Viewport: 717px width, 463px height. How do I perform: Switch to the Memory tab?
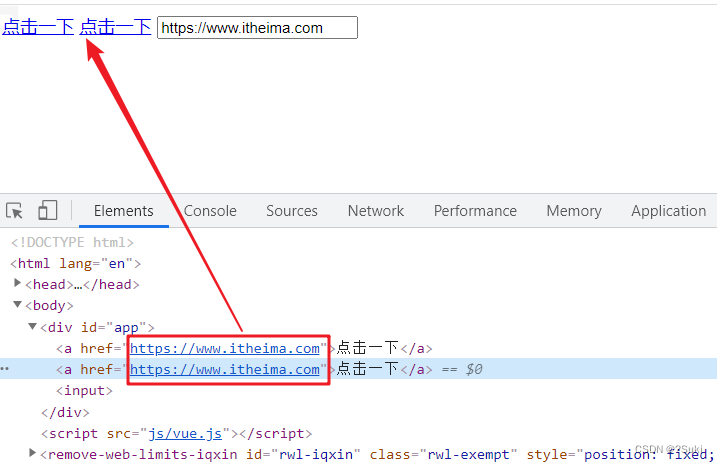tap(574, 211)
